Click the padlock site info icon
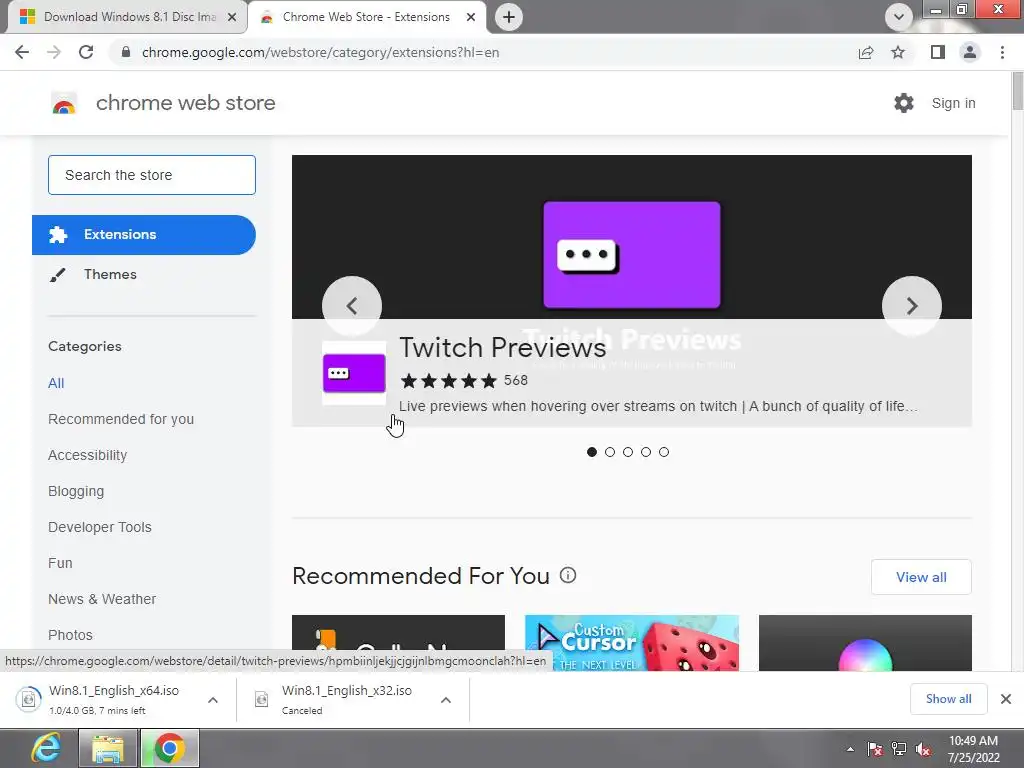Screen dimensions: 1024x768 coord(126,52)
